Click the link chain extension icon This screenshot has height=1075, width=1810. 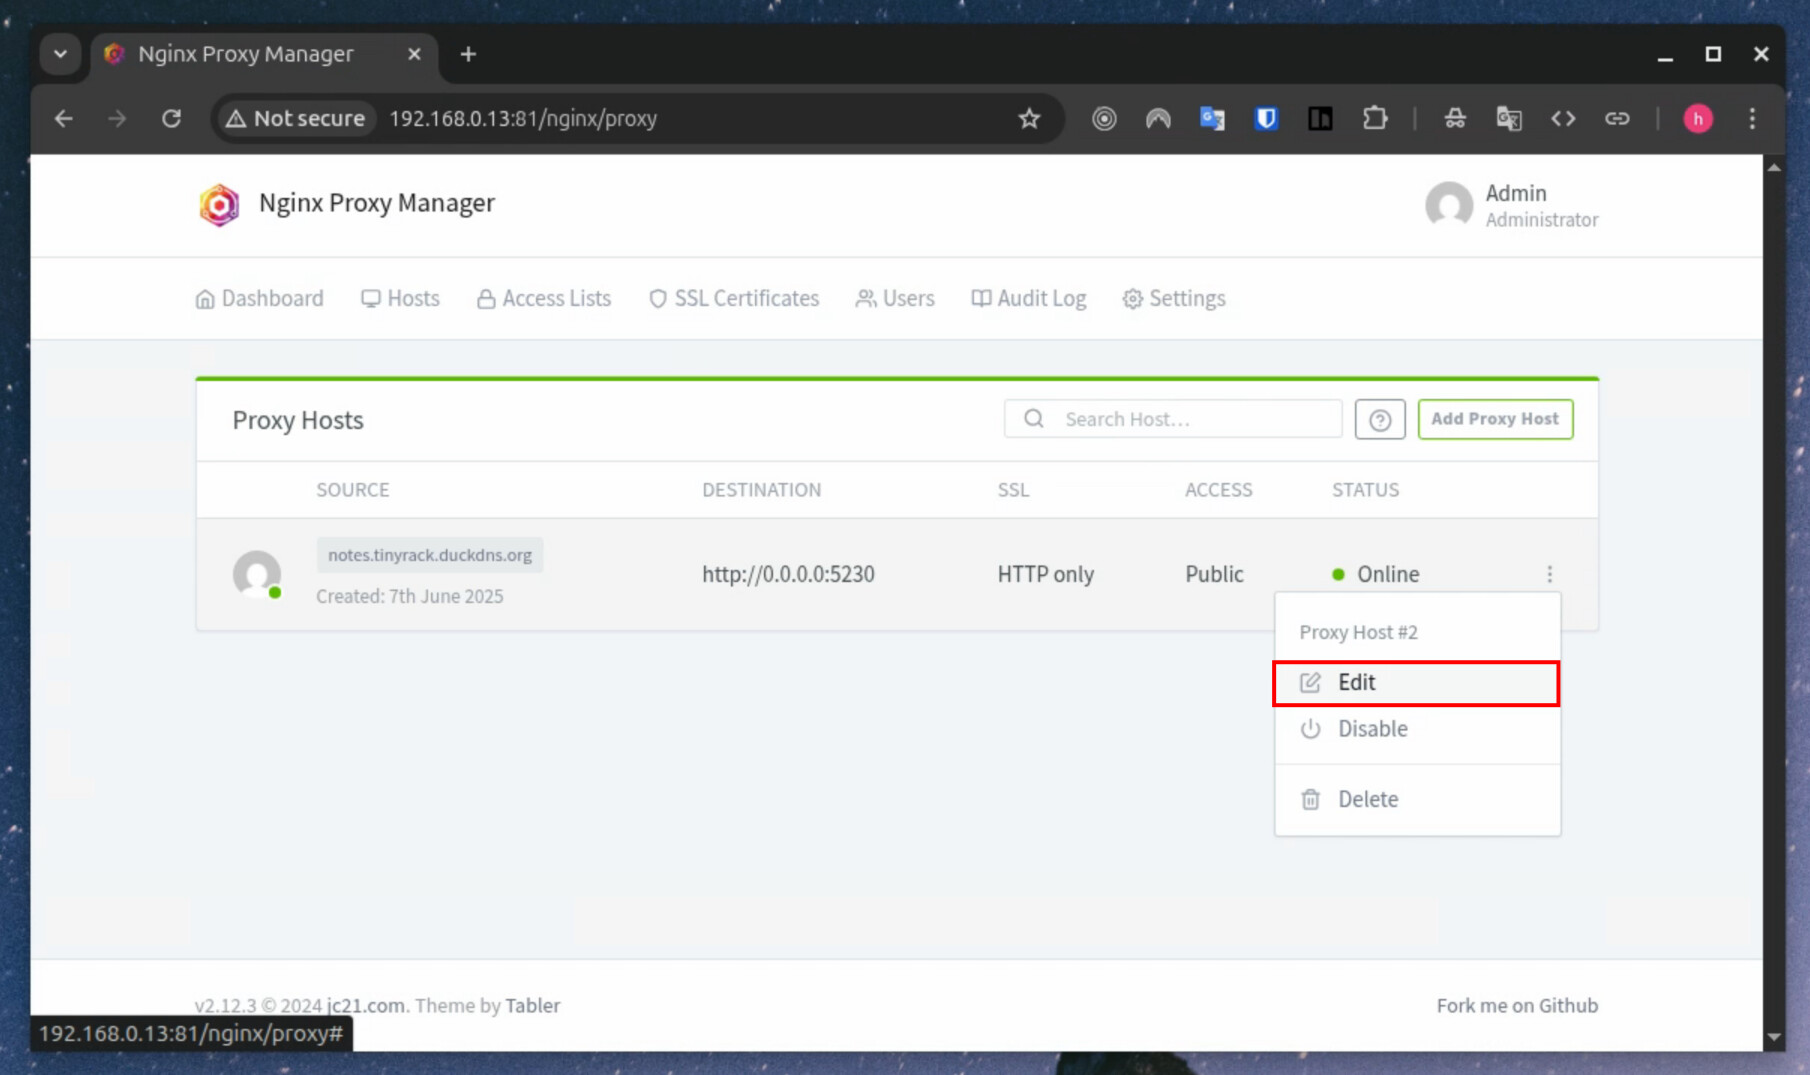[x=1617, y=119]
